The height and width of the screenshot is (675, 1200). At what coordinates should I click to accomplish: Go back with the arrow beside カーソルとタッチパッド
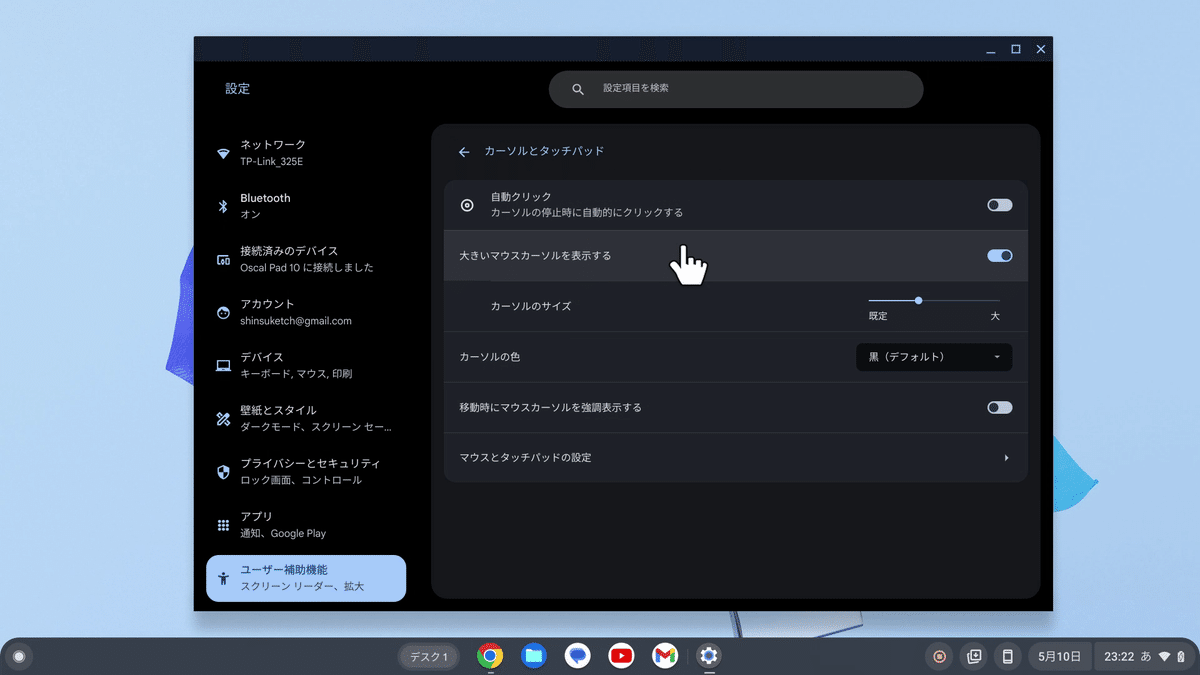[464, 152]
